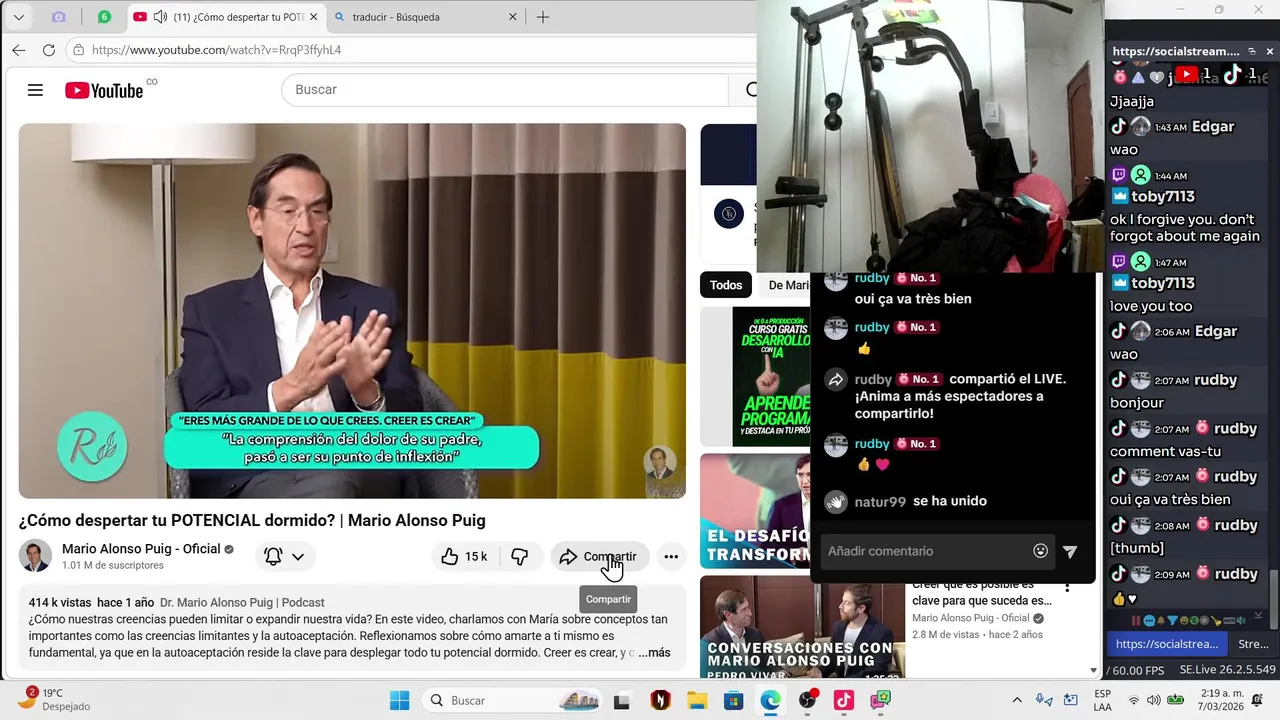Click the browser address bar URL
This screenshot has width=1280, height=720.
(x=216, y=49)
